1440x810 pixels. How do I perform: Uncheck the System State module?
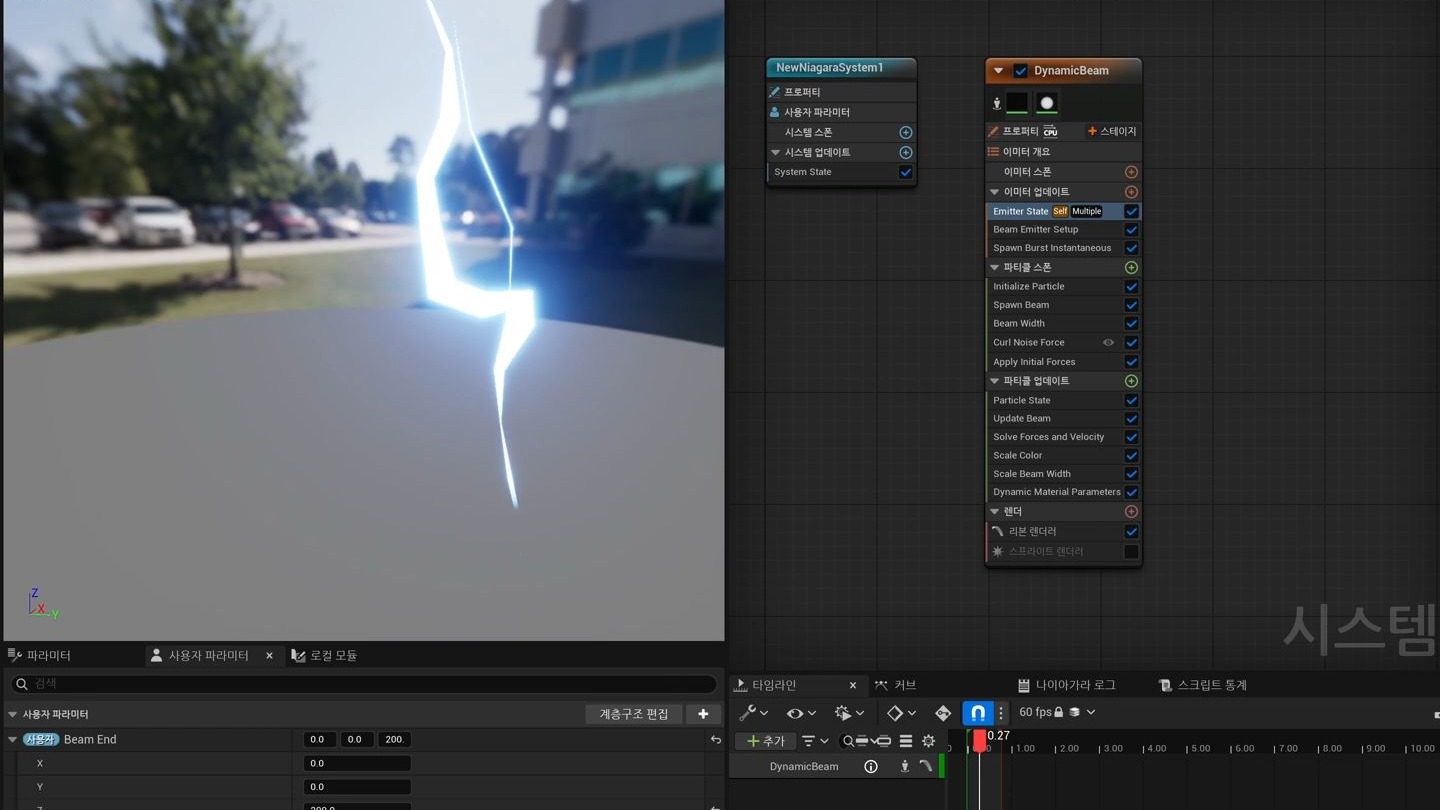pyautogui.click(x=905, y=172)
